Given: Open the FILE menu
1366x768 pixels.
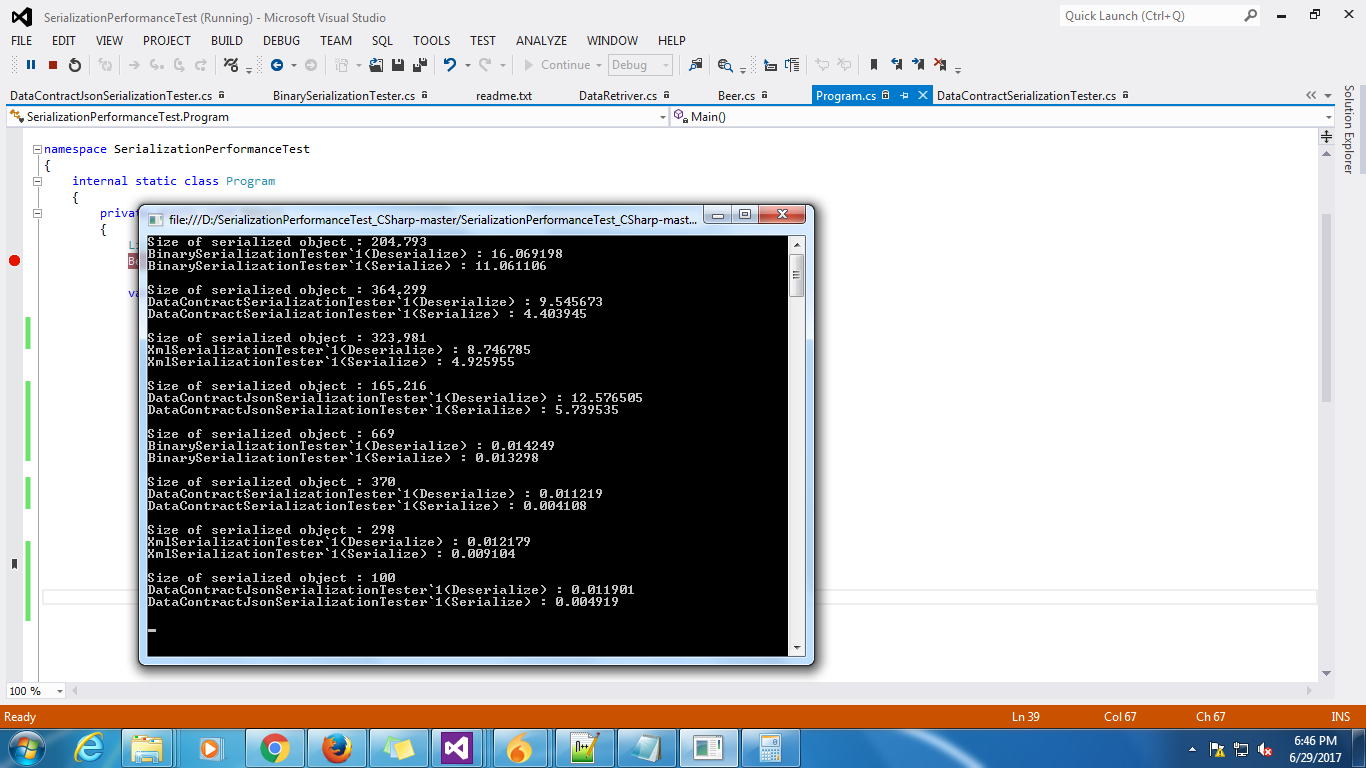Looking at the screenshot, I should click(21, 41).
